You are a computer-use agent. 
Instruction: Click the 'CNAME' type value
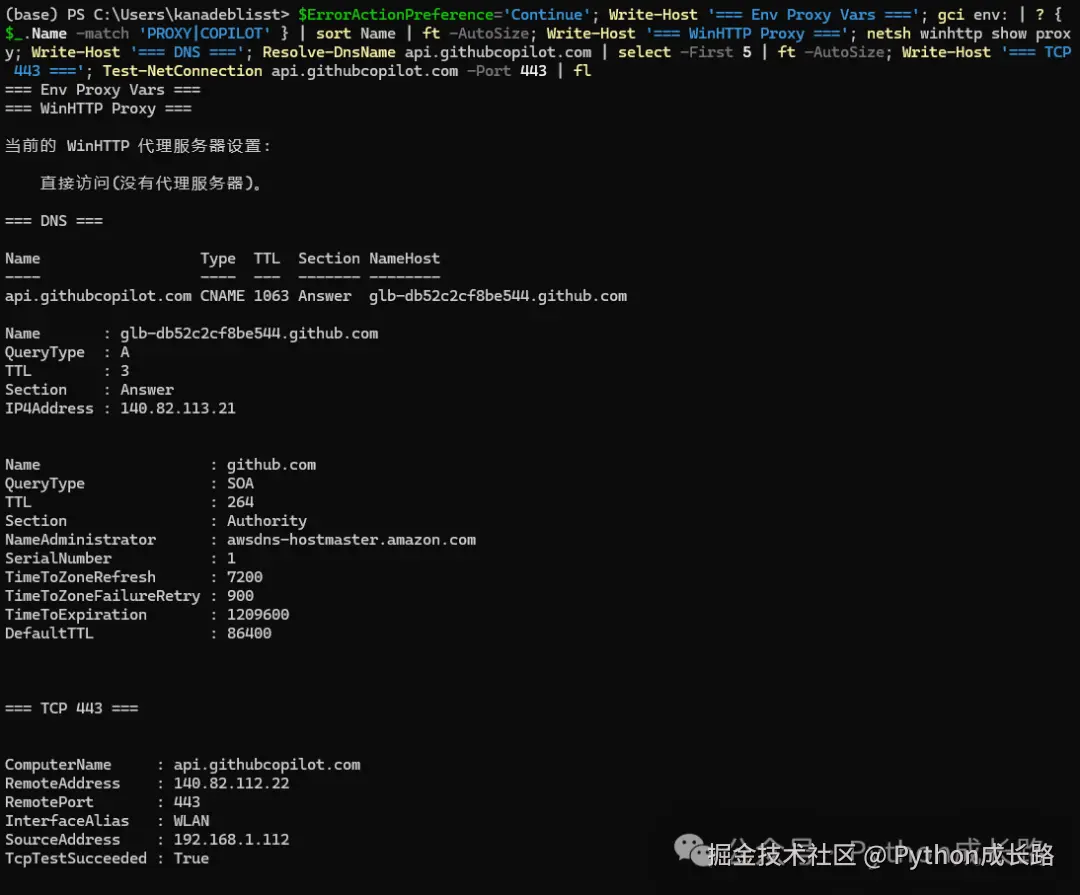222,296
